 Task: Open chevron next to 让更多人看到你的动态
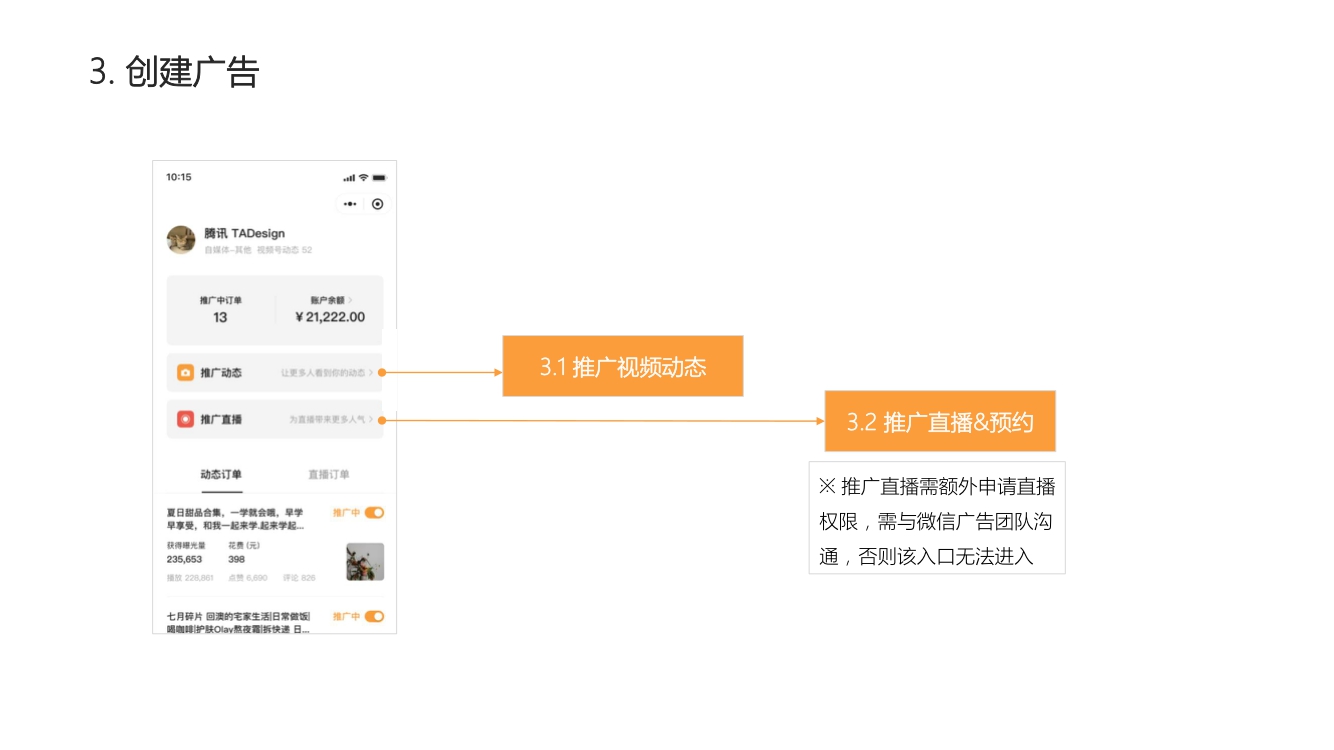371,373
